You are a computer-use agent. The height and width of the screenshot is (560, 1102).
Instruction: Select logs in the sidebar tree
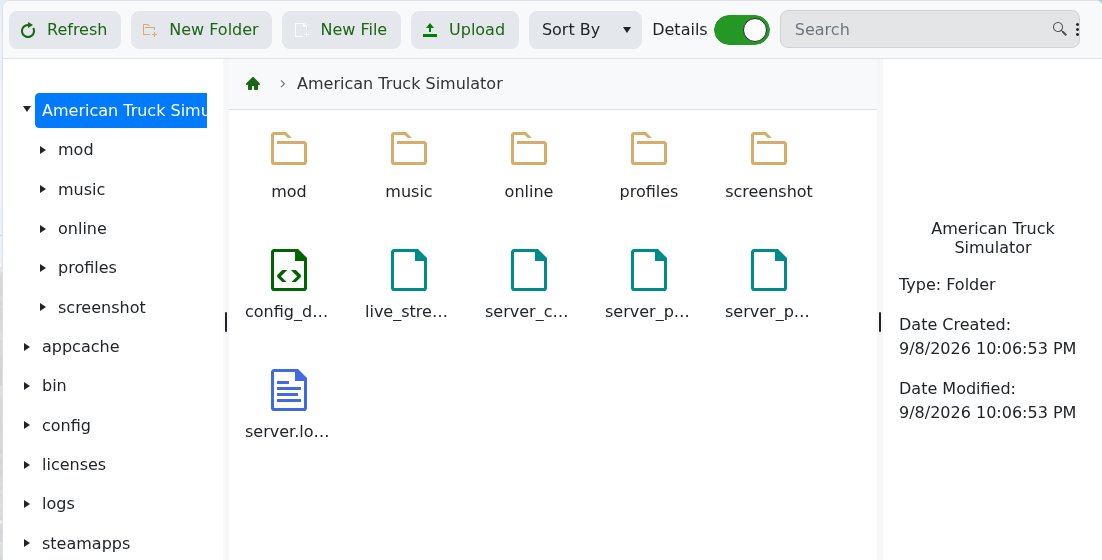(x=58, y=504)
